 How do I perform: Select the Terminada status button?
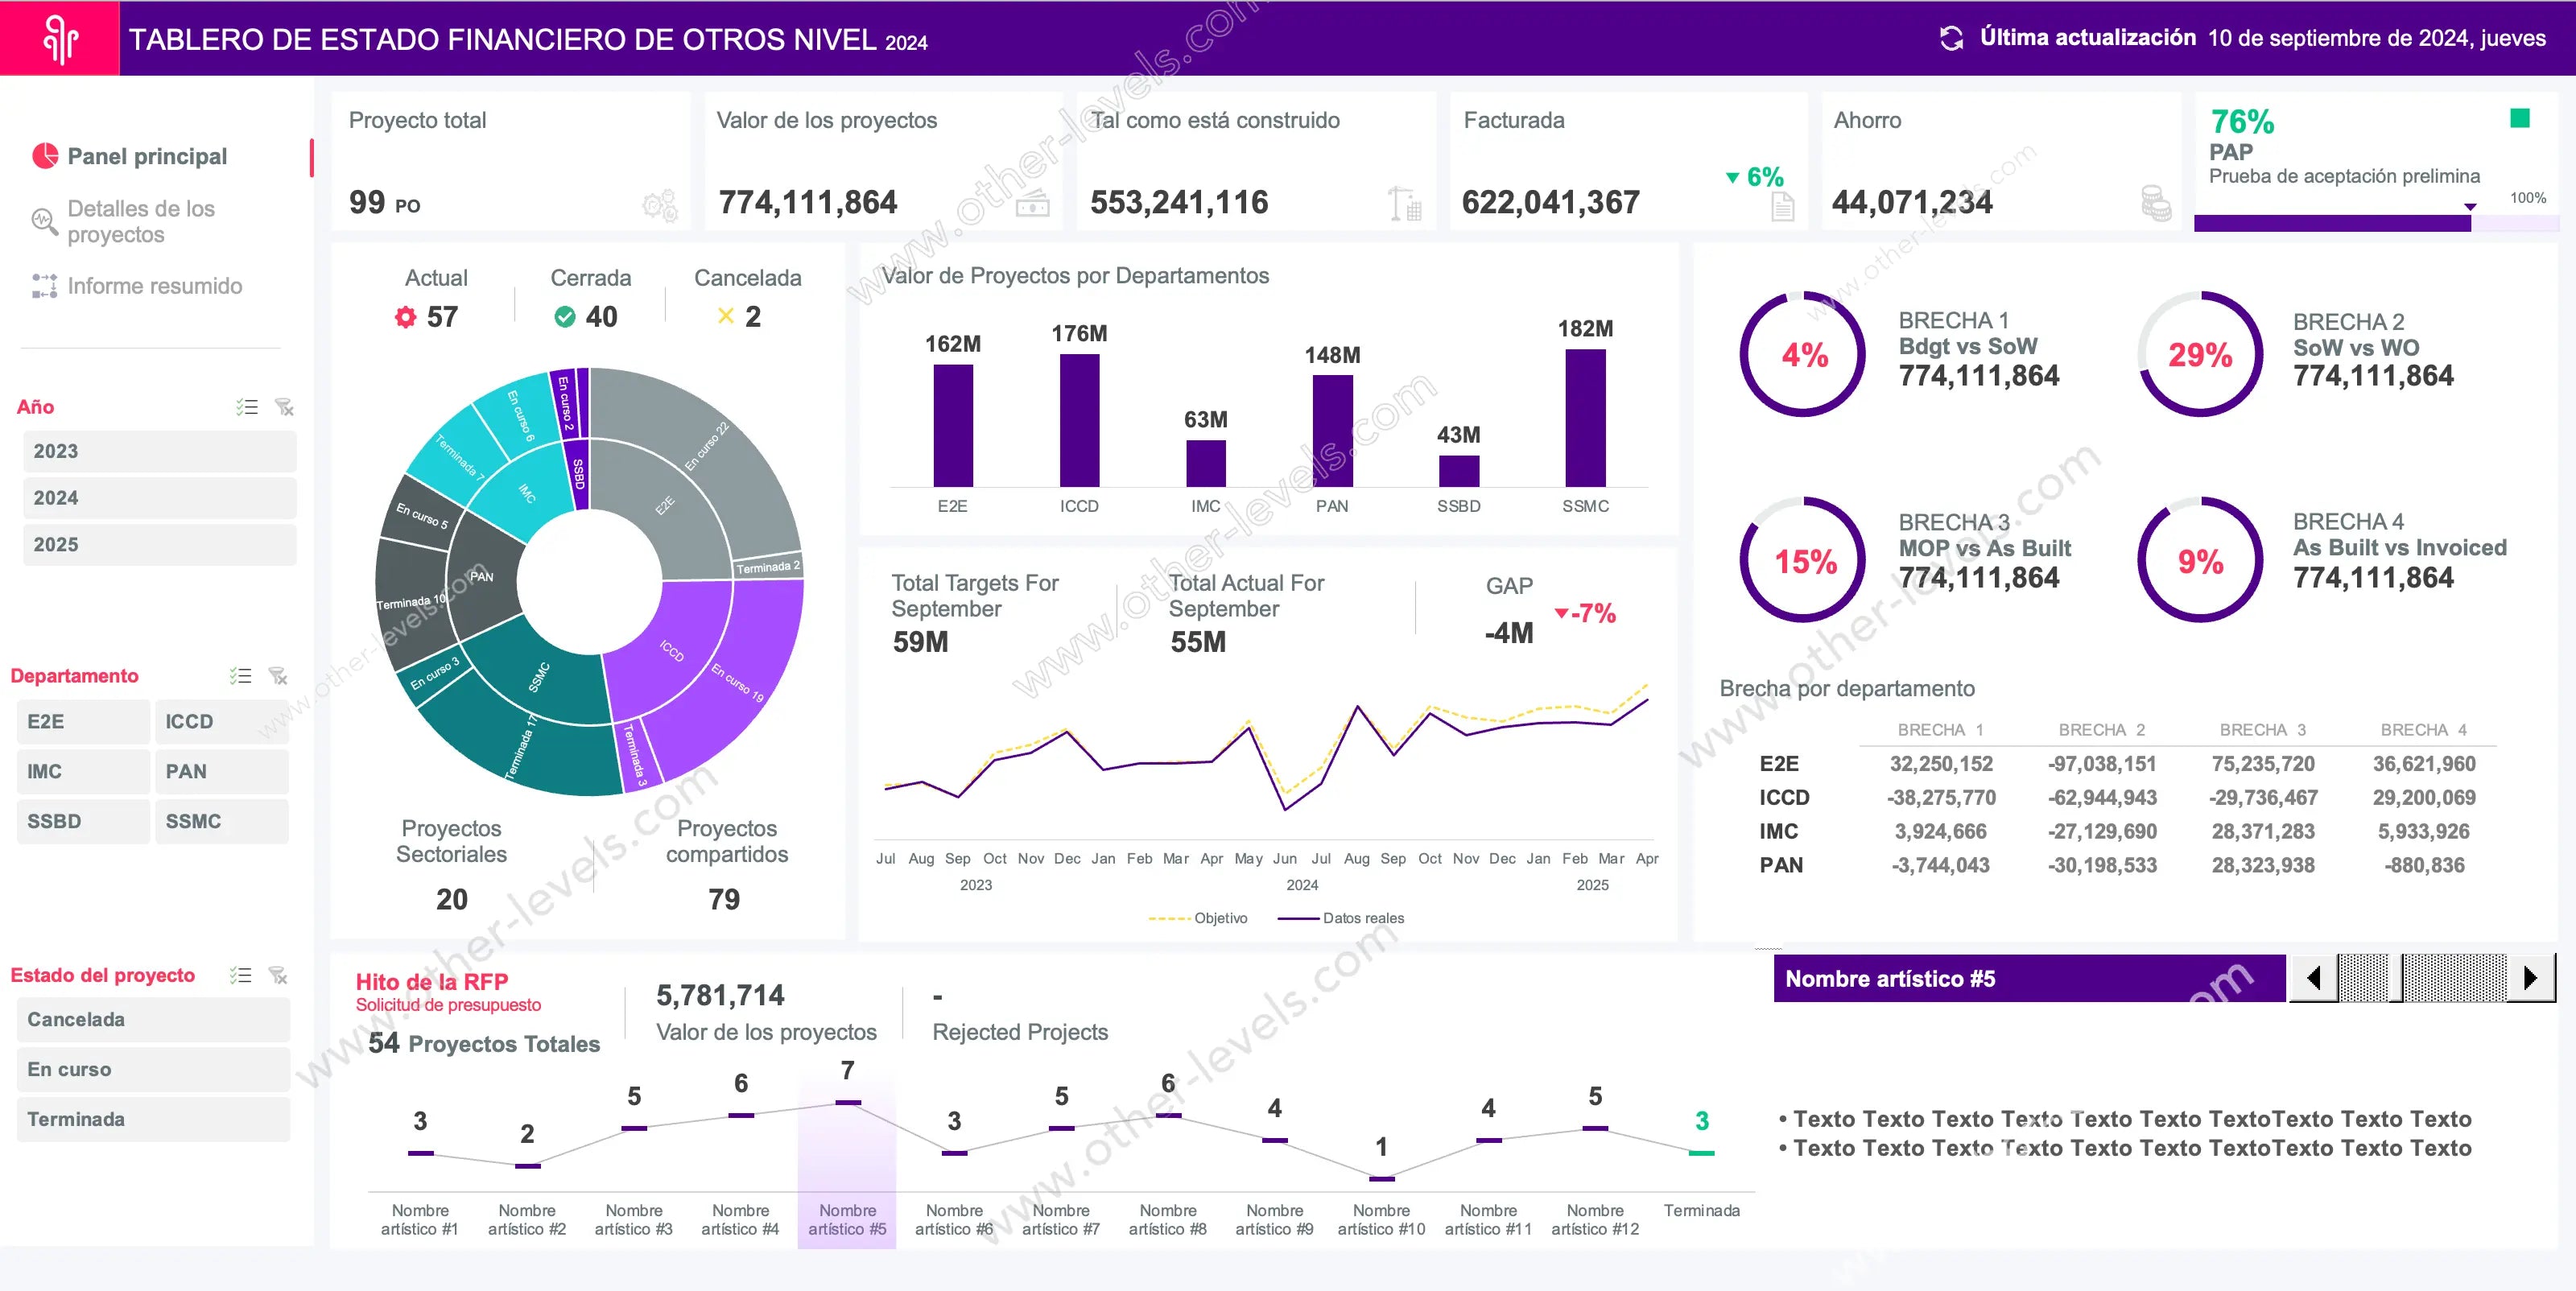tap(153, 1120)
